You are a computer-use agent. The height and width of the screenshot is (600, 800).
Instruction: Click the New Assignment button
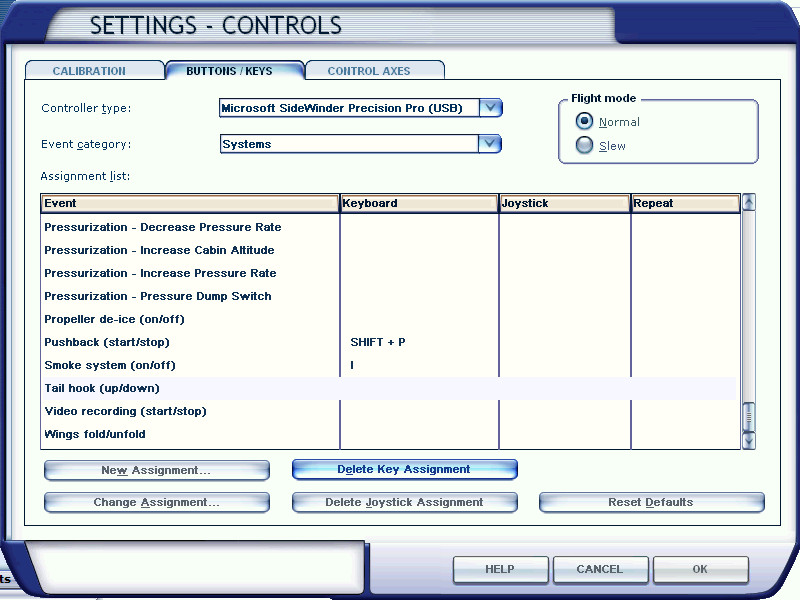point(156,470)
